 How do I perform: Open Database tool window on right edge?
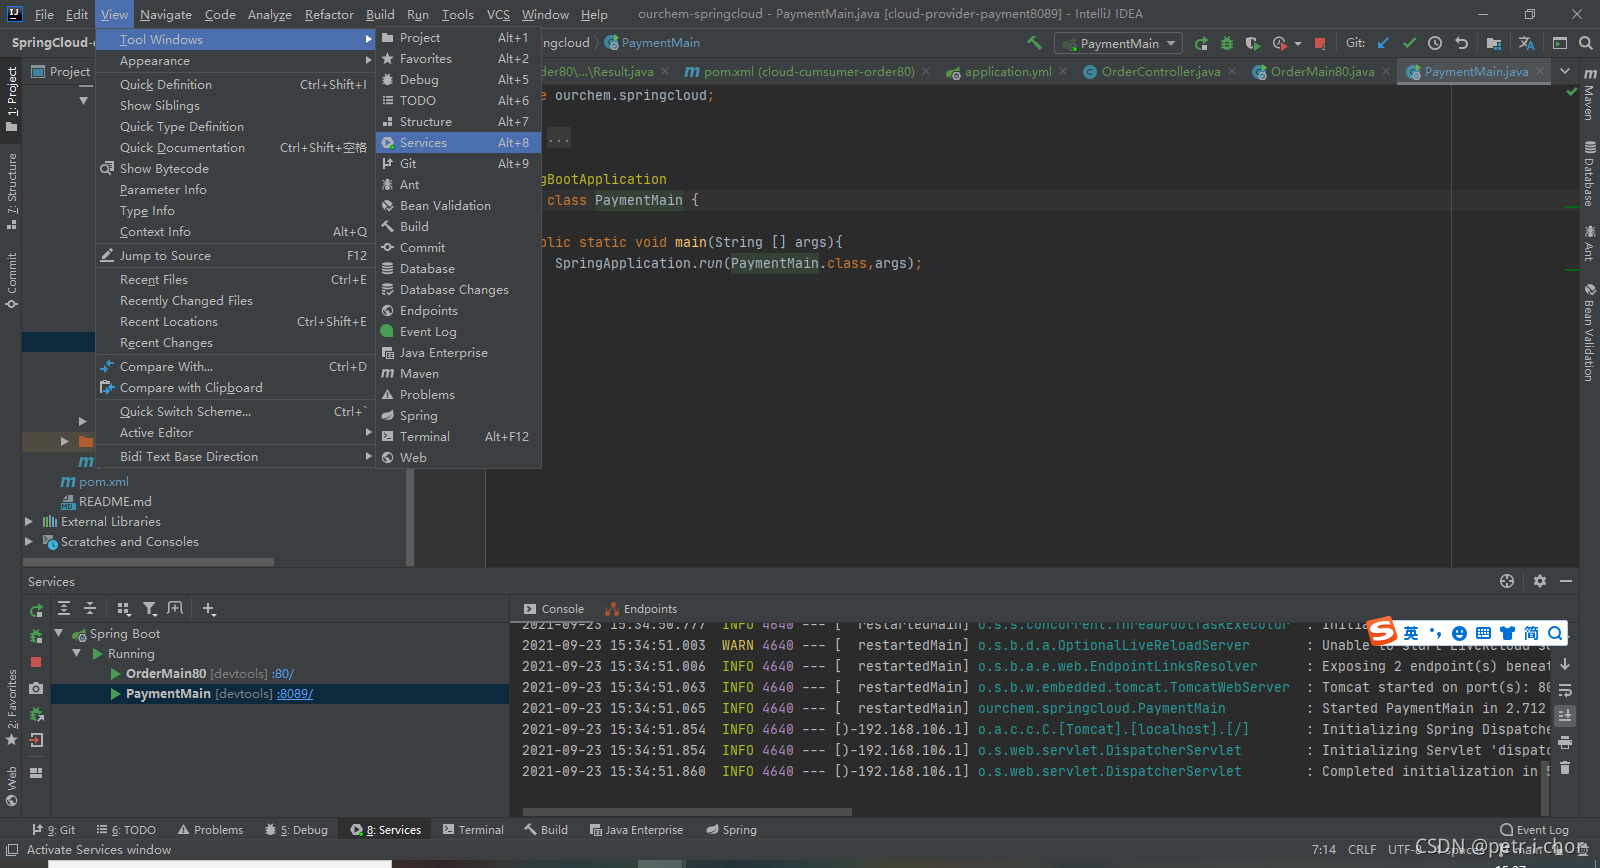1589,174
